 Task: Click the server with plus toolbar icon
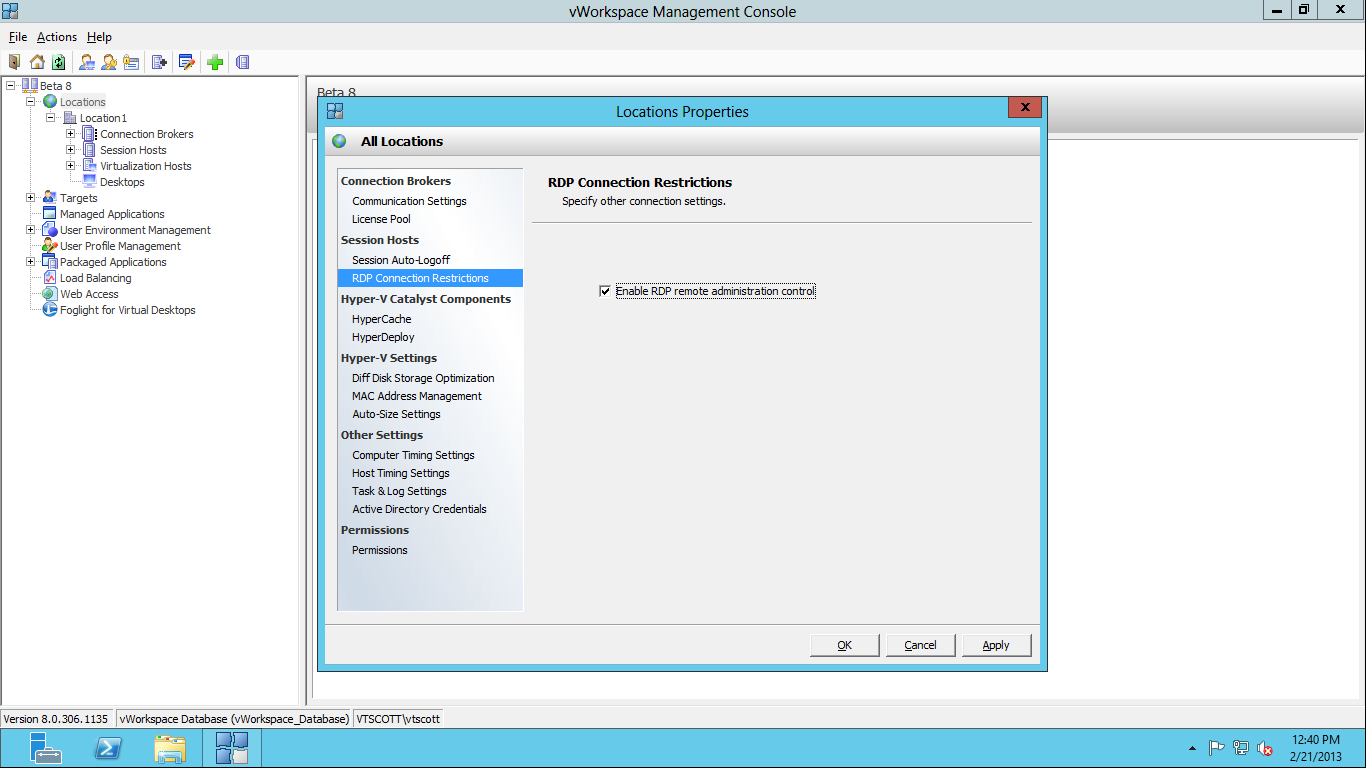point(159,62)
